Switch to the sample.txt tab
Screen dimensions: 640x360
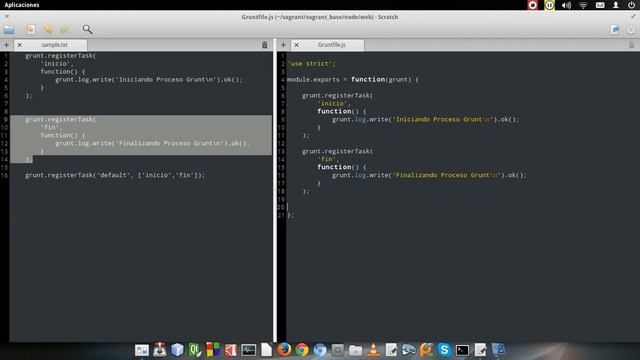click(55, 45)
